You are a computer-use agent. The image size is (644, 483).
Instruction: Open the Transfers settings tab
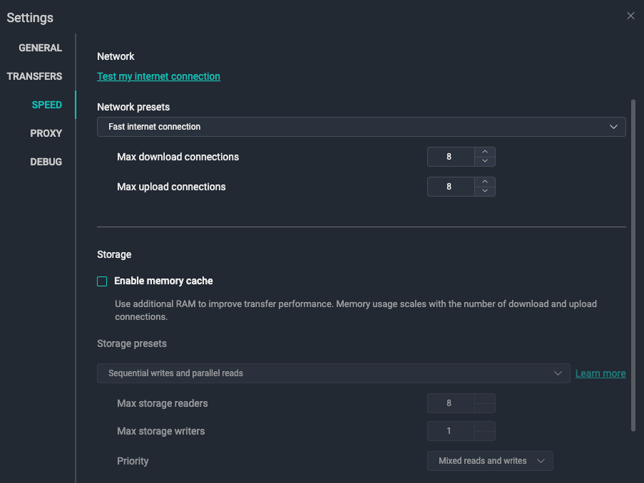(x=34, y=76)
